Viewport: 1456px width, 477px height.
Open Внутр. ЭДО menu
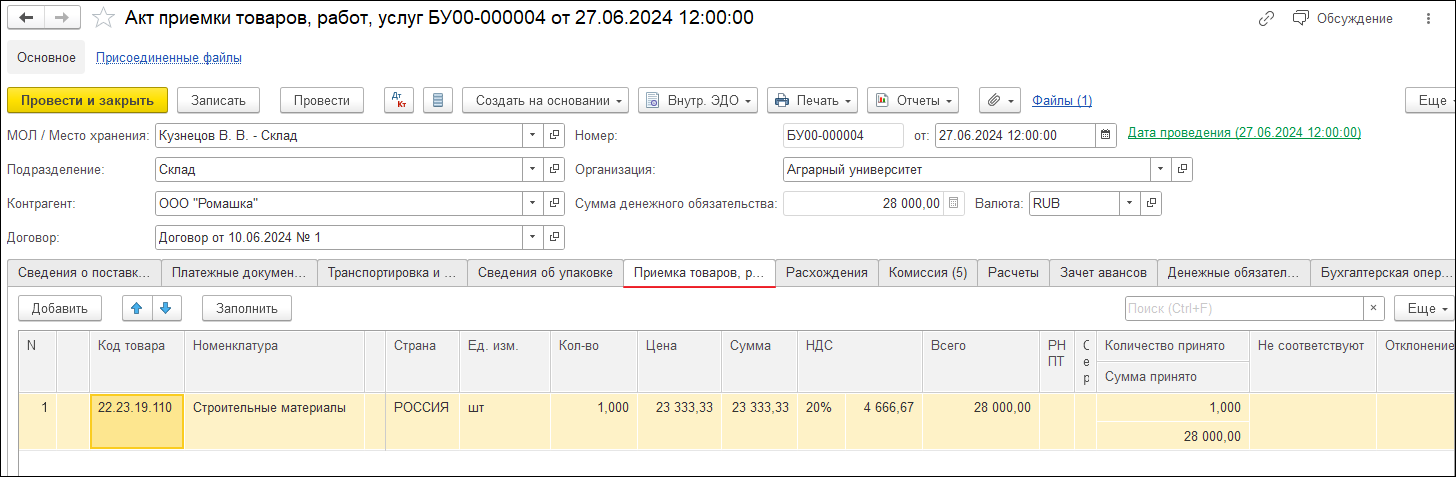[x=698, y=100]
